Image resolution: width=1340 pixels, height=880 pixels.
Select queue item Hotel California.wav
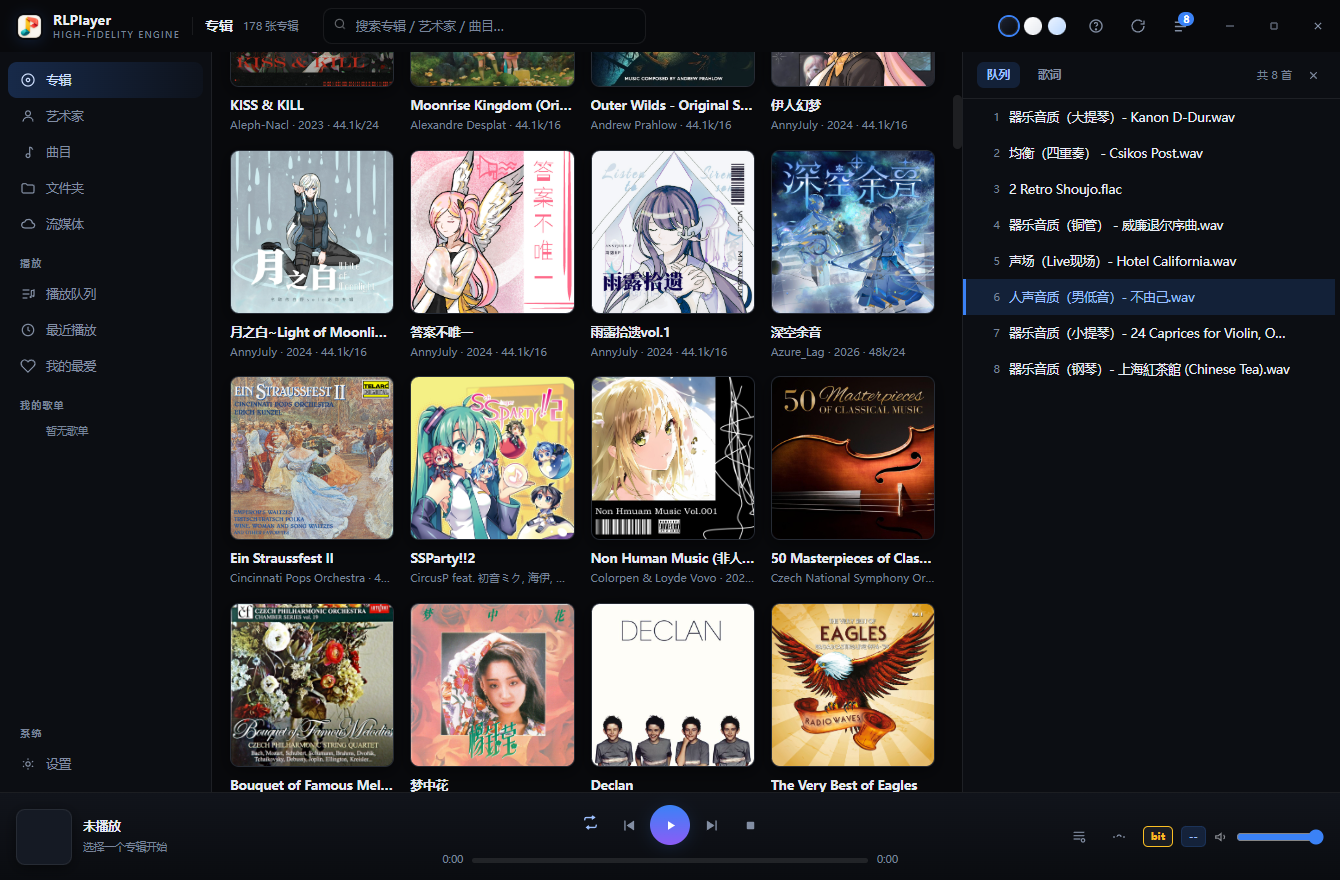(1149, 261)
